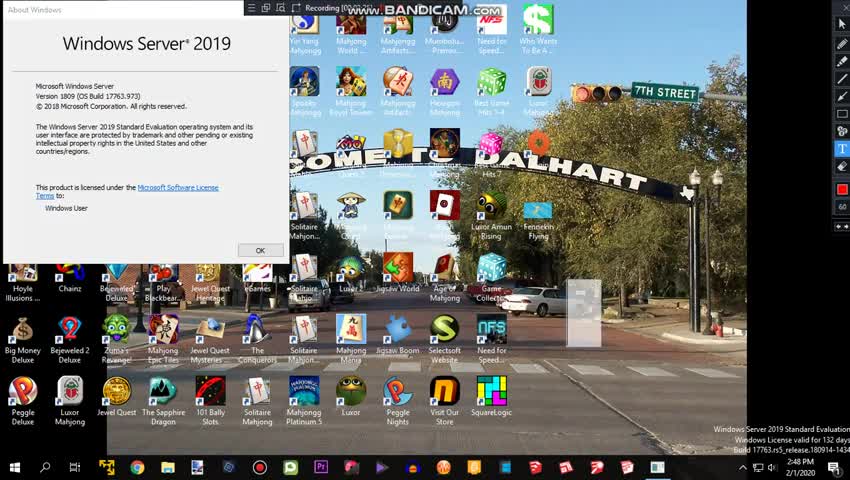The height and width of the screenshot is (480, 850).
Task: Click the Bandicam window selection mode icon
Action: point(266,8)
